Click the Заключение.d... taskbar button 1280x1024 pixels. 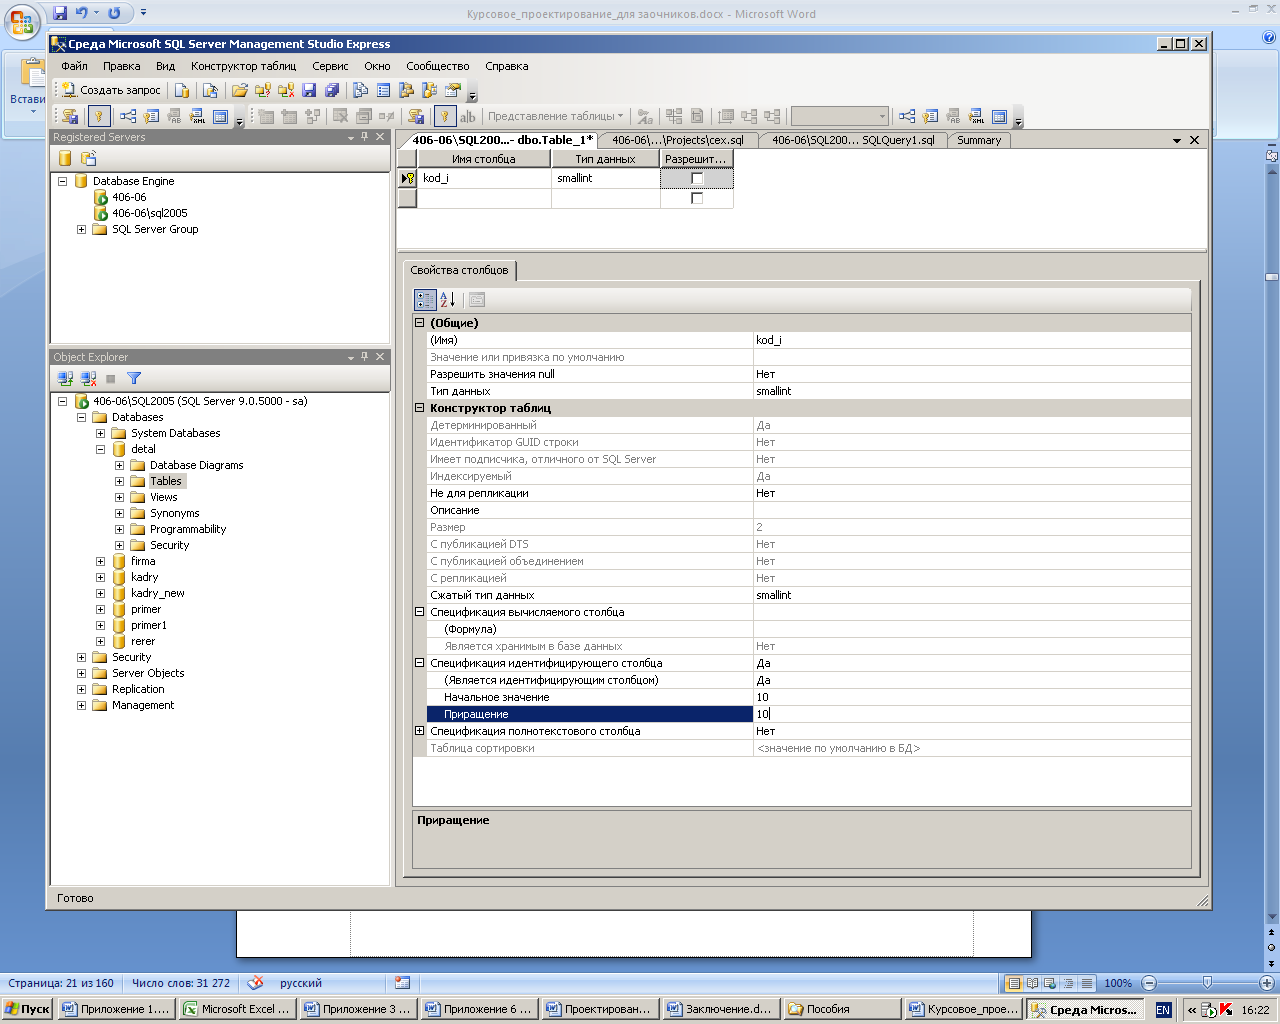click(x=720, y=1009)
